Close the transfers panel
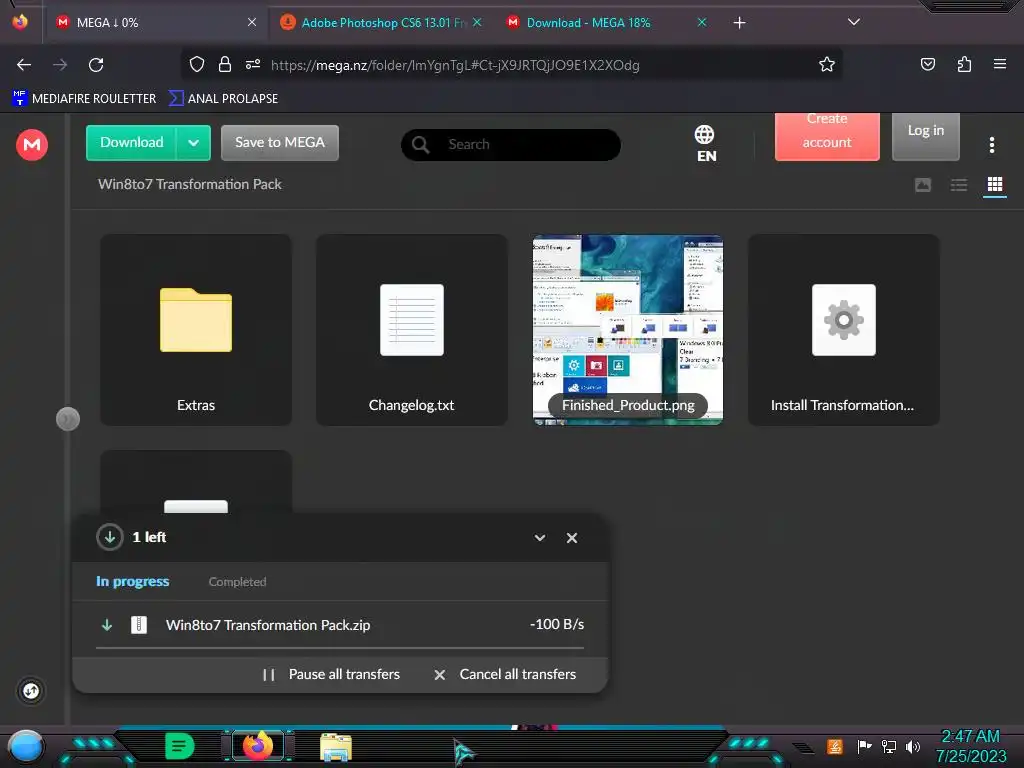This screenshot has width=1024, height=768. coord(571,538)
